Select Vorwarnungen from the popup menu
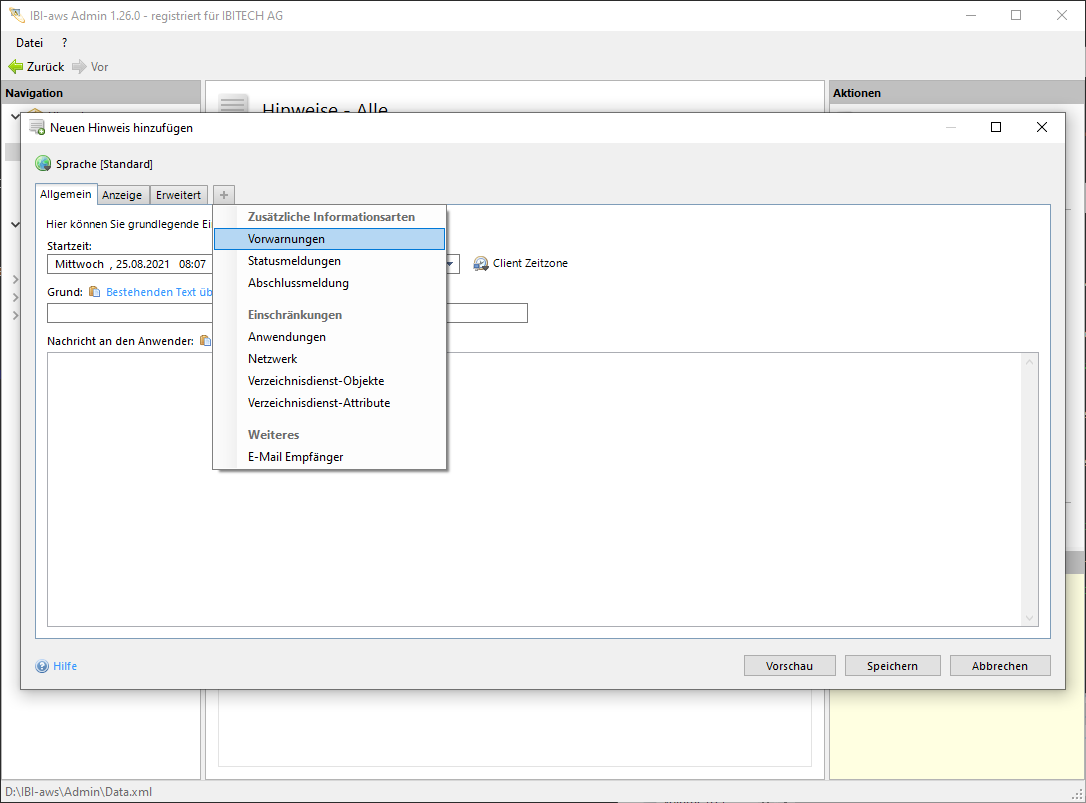Viewport: 1086px width, 803px height. click(x=286, y=239)
